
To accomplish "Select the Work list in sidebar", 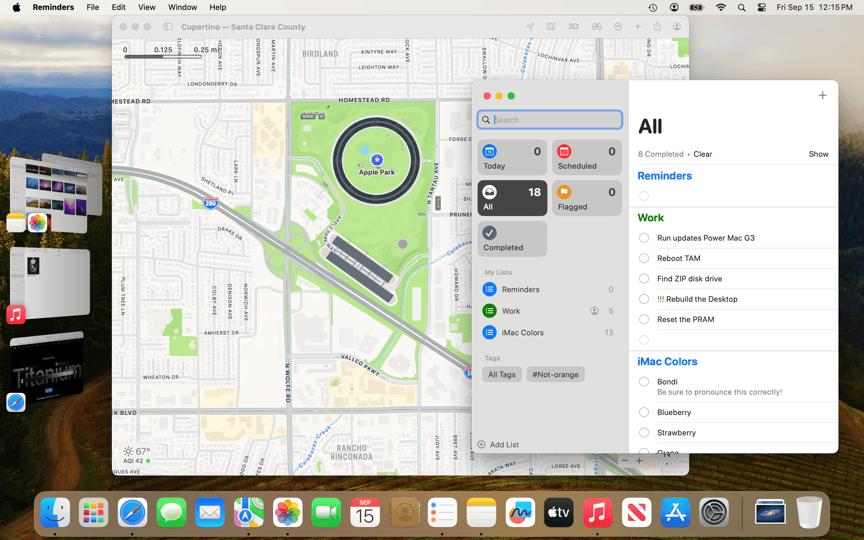I will [x=549, y=311].
